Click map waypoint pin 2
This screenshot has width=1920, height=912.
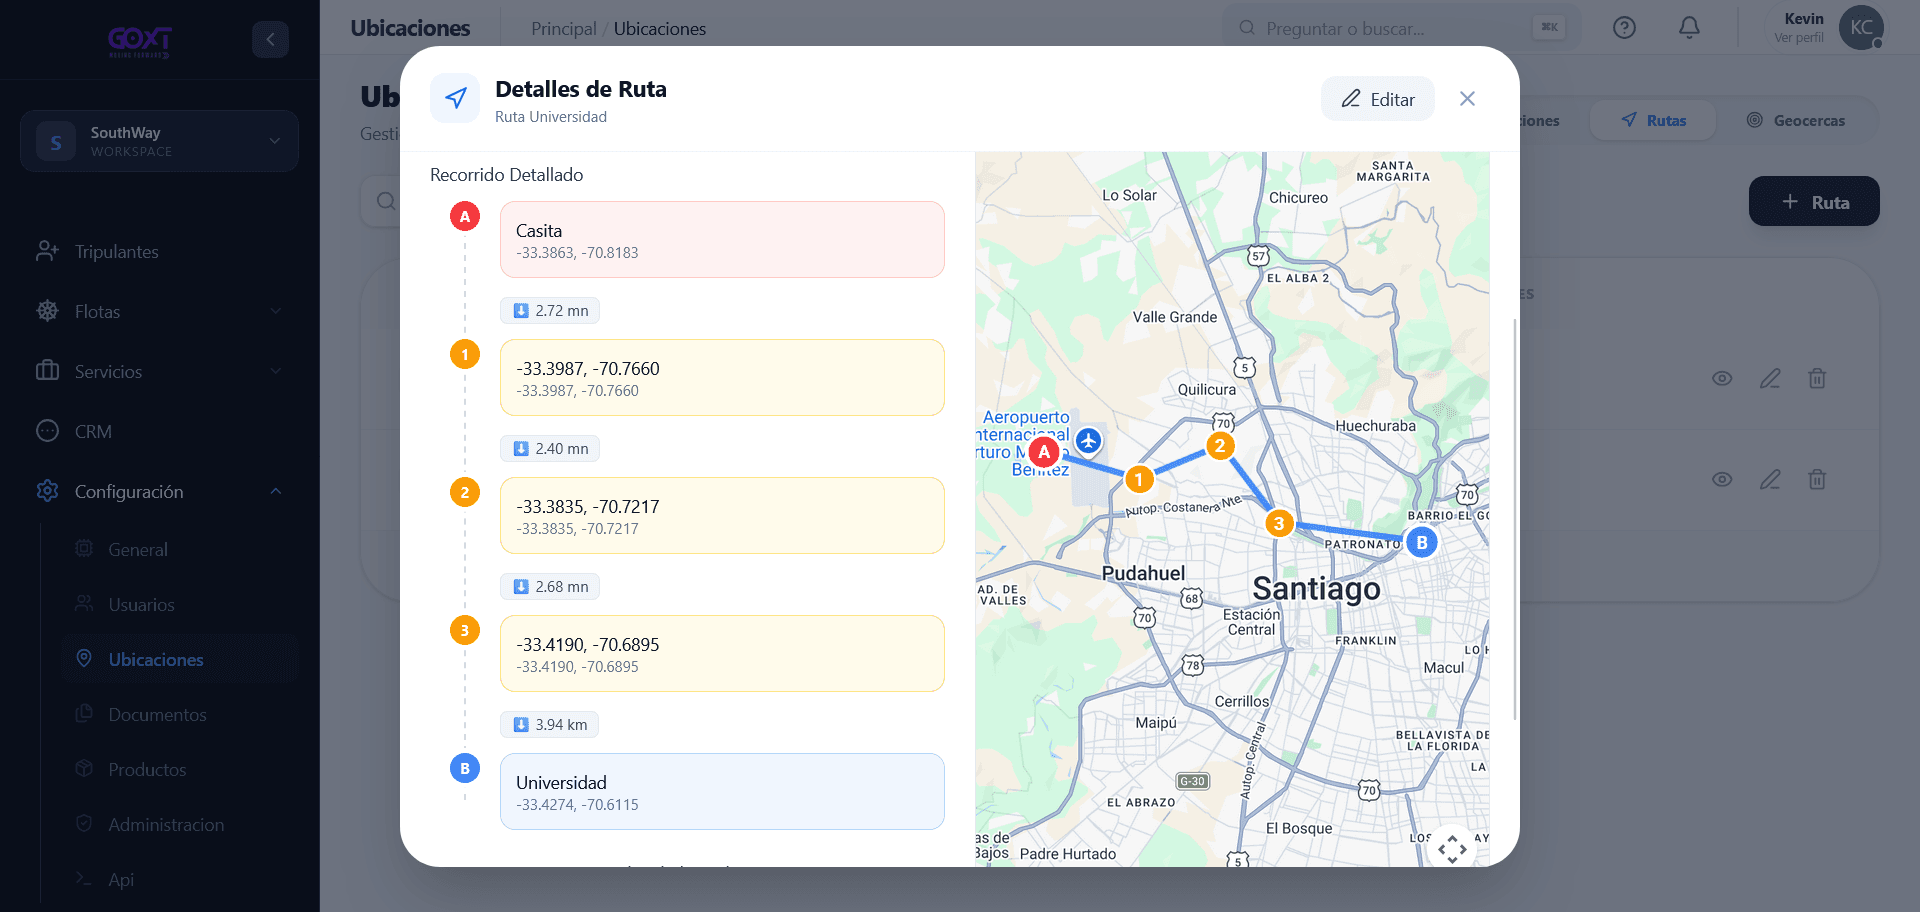point(1219,446)
